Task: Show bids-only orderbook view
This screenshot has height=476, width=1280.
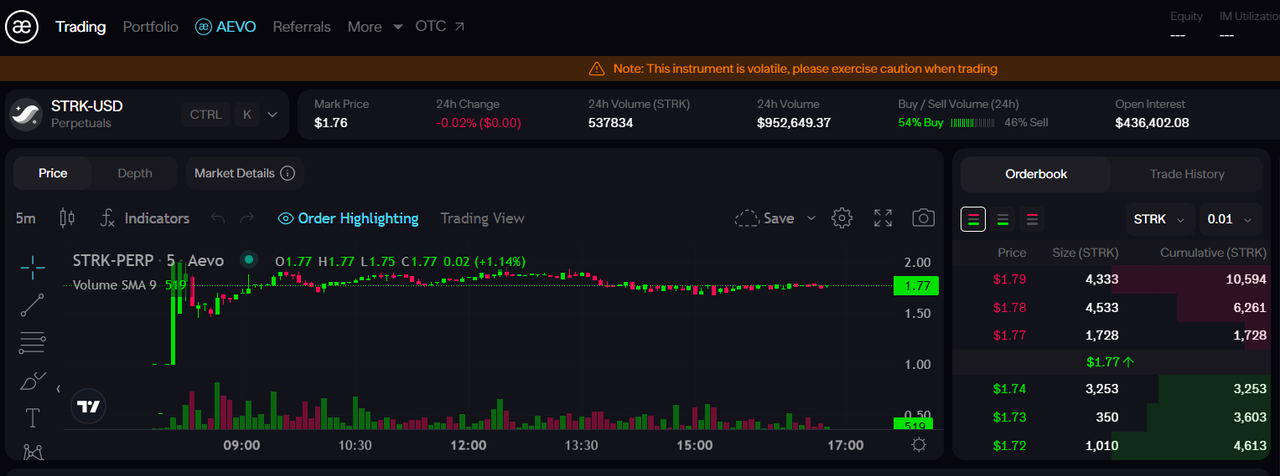Action: pos(1003,219)
